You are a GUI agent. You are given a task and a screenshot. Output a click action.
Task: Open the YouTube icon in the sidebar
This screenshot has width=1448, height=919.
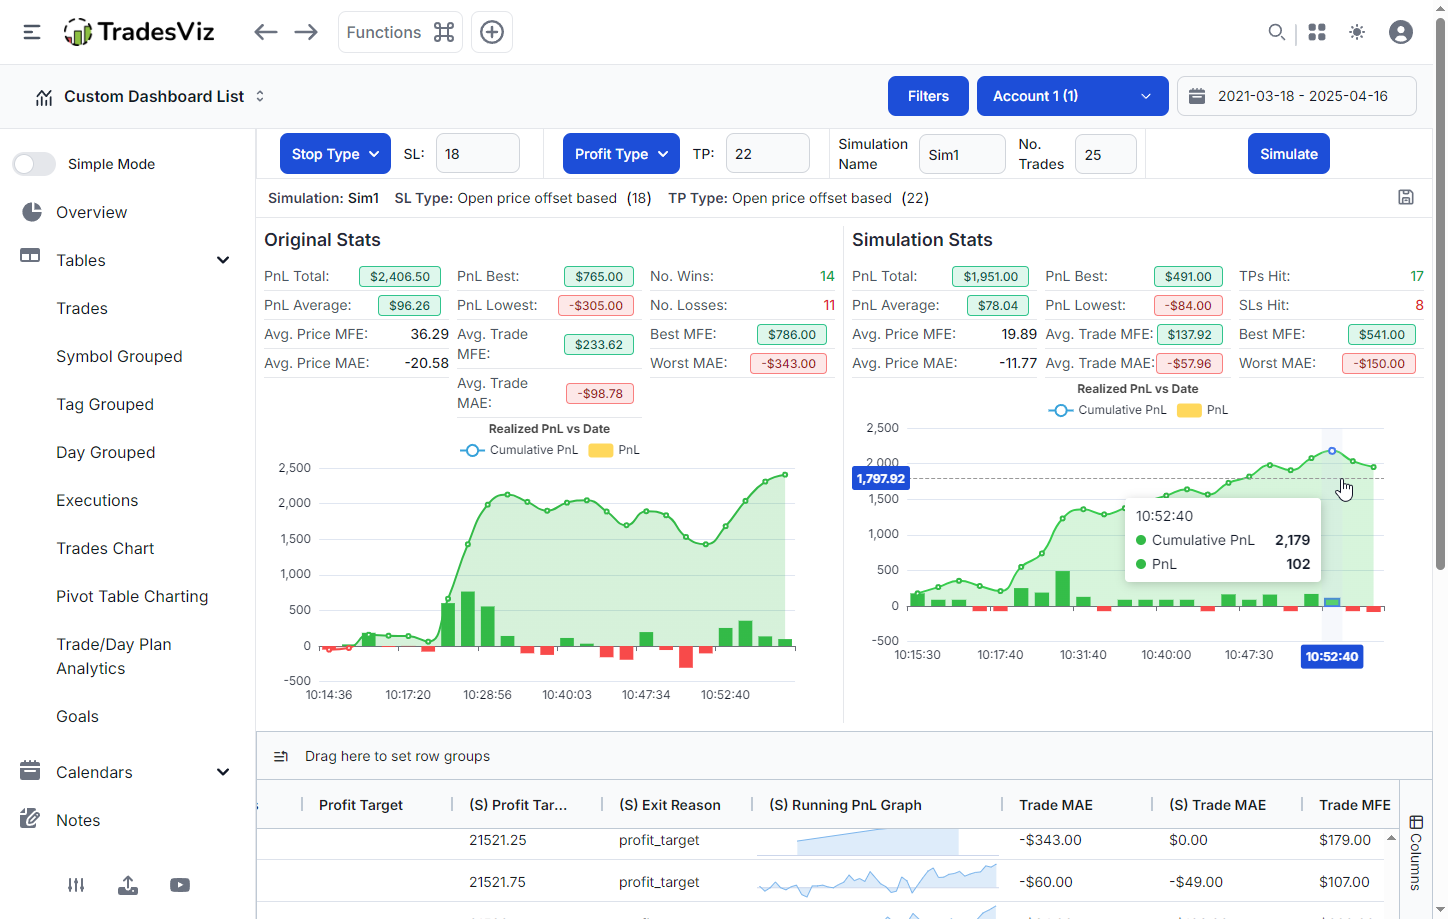pos(180,885)
